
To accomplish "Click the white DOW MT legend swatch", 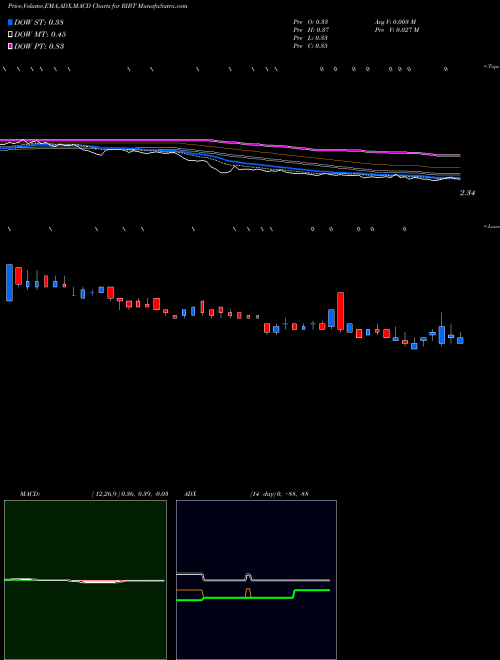I will (x=10, y=34).
